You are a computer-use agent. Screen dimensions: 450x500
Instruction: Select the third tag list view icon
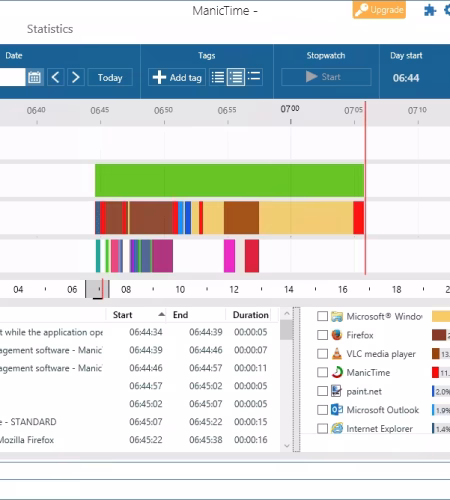[x=254, y=77]
